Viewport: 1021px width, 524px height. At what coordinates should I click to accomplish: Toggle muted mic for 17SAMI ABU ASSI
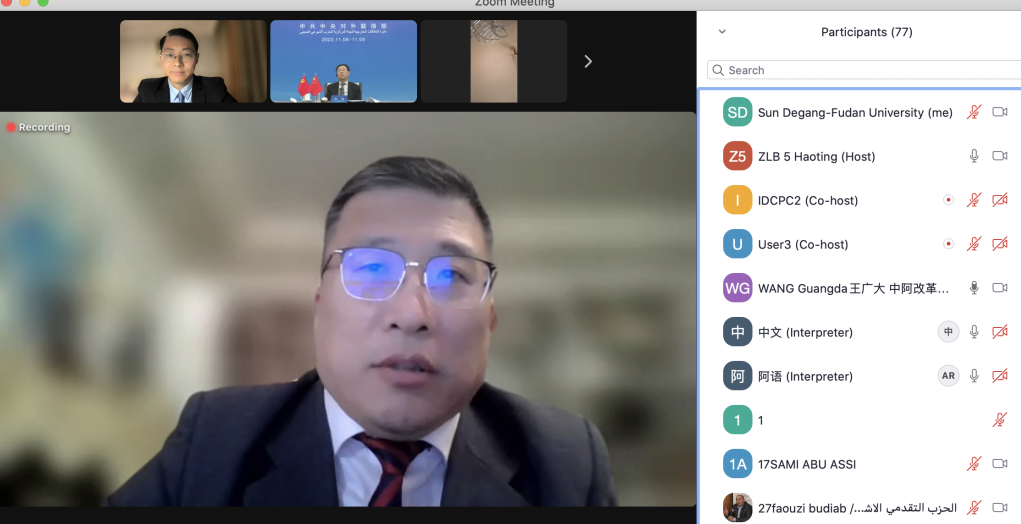973,464
